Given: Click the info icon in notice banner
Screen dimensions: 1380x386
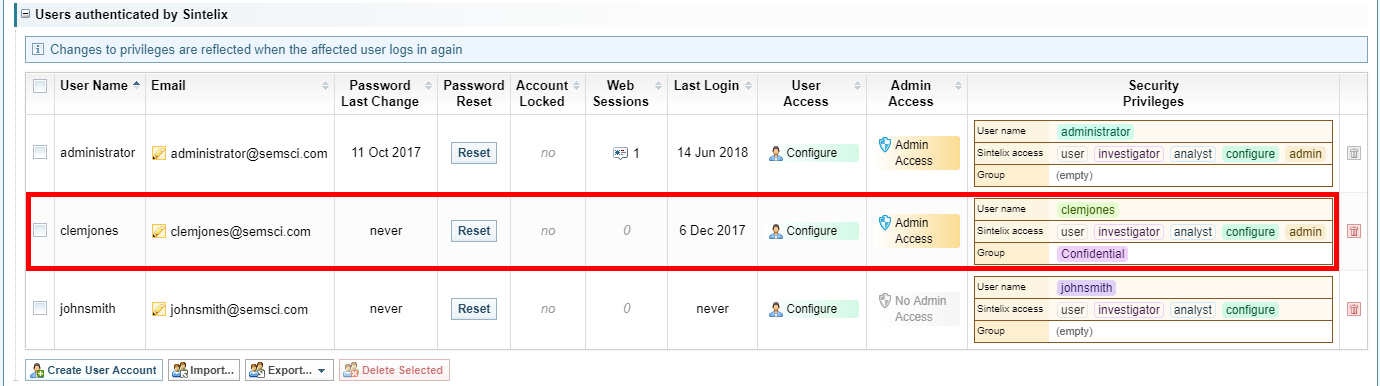Looking at the screenshot, I should [x=38, y=49].
